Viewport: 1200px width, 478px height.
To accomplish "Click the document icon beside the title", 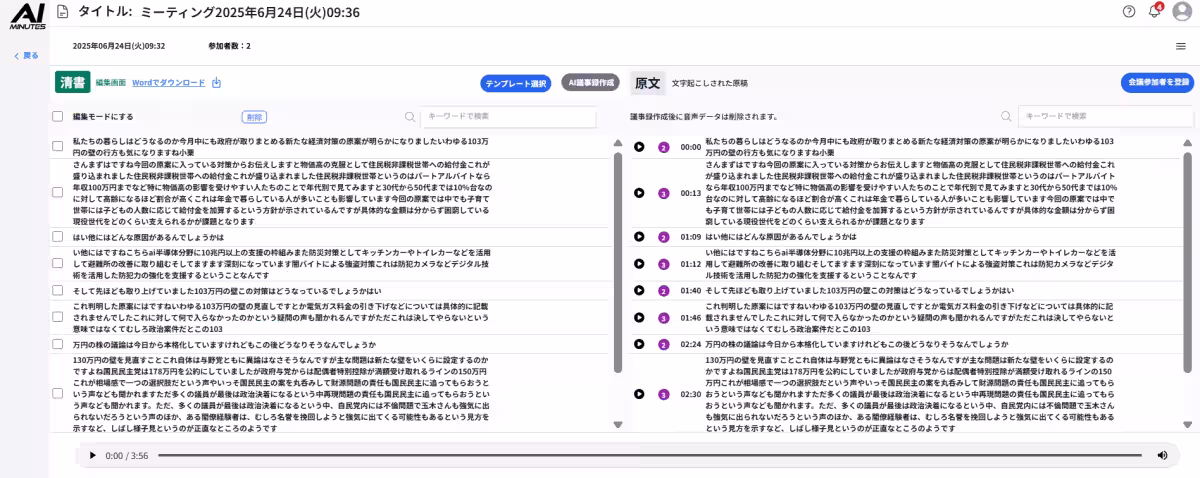I will tap(64, 12).
